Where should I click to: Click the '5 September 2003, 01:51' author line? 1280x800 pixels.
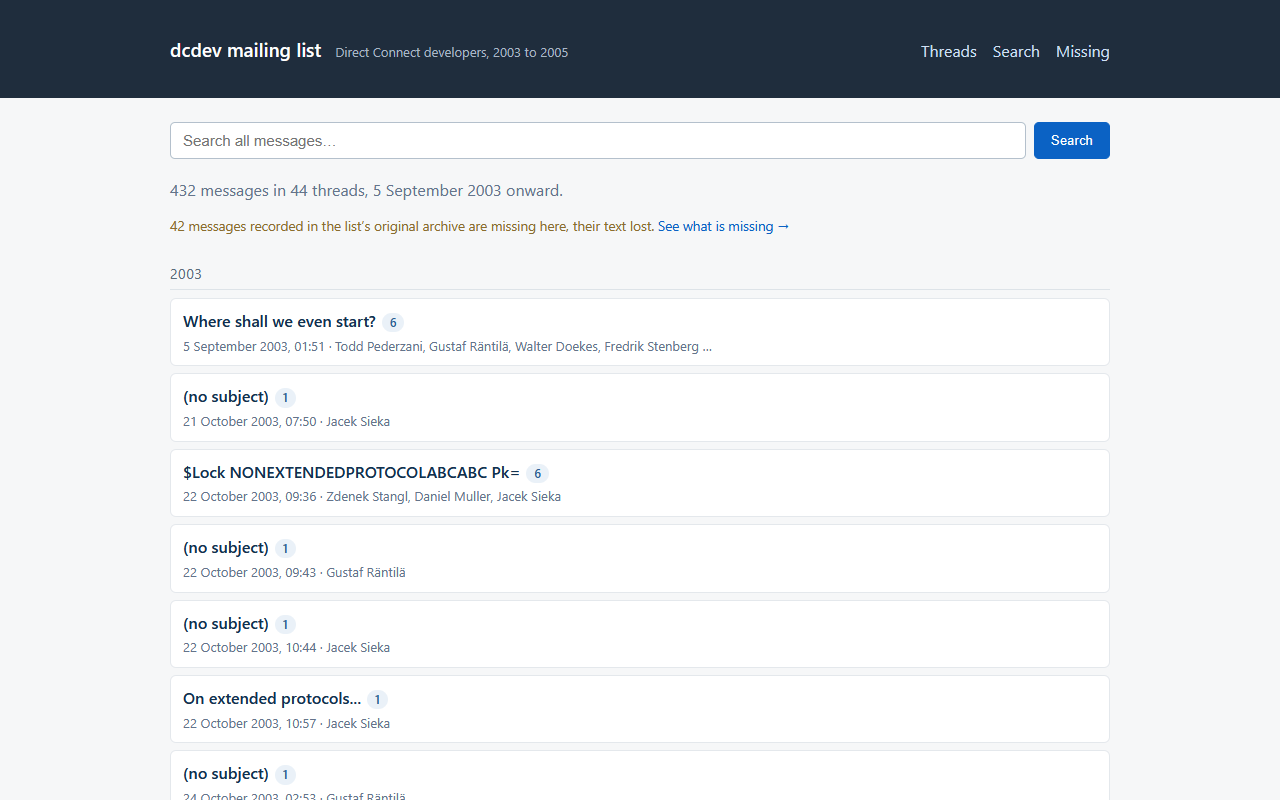(x=447, y=347)
